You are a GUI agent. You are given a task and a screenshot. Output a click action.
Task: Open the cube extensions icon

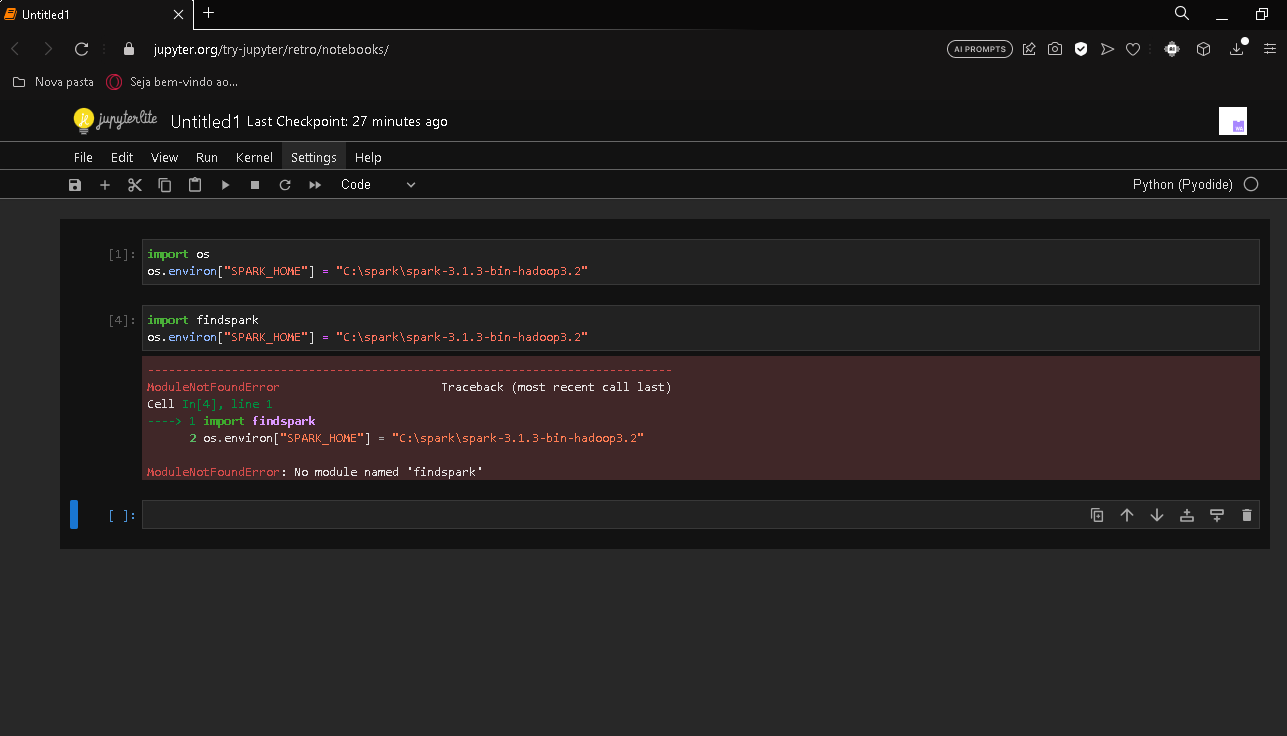(1204, 49)
